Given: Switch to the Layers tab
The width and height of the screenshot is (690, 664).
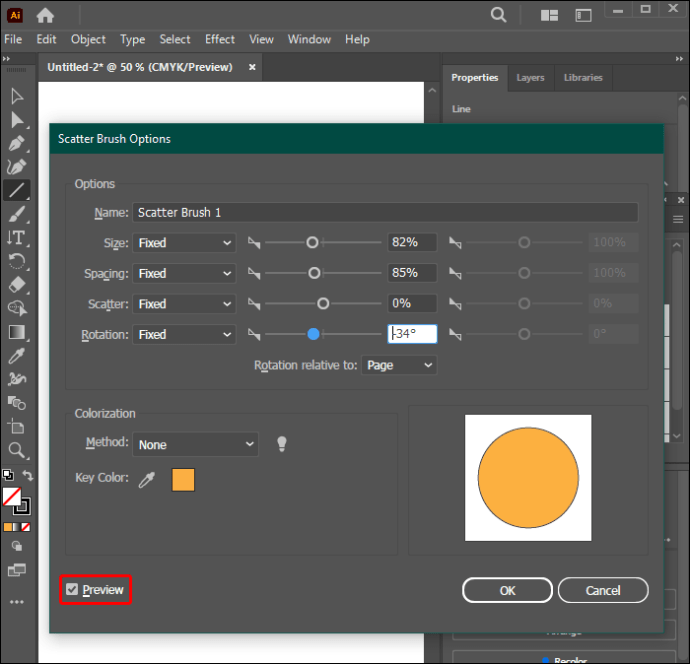Looking at the screenshot, I should pyautogui.click(x=530, y=77).
